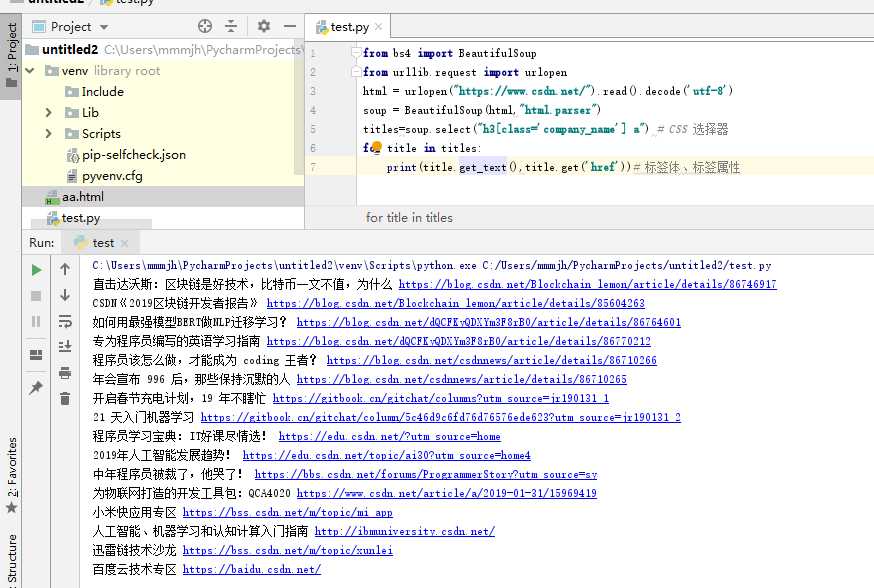The image size is (874, 588).
Task: Click the Pin Tab icon
Action: [36, 387]
